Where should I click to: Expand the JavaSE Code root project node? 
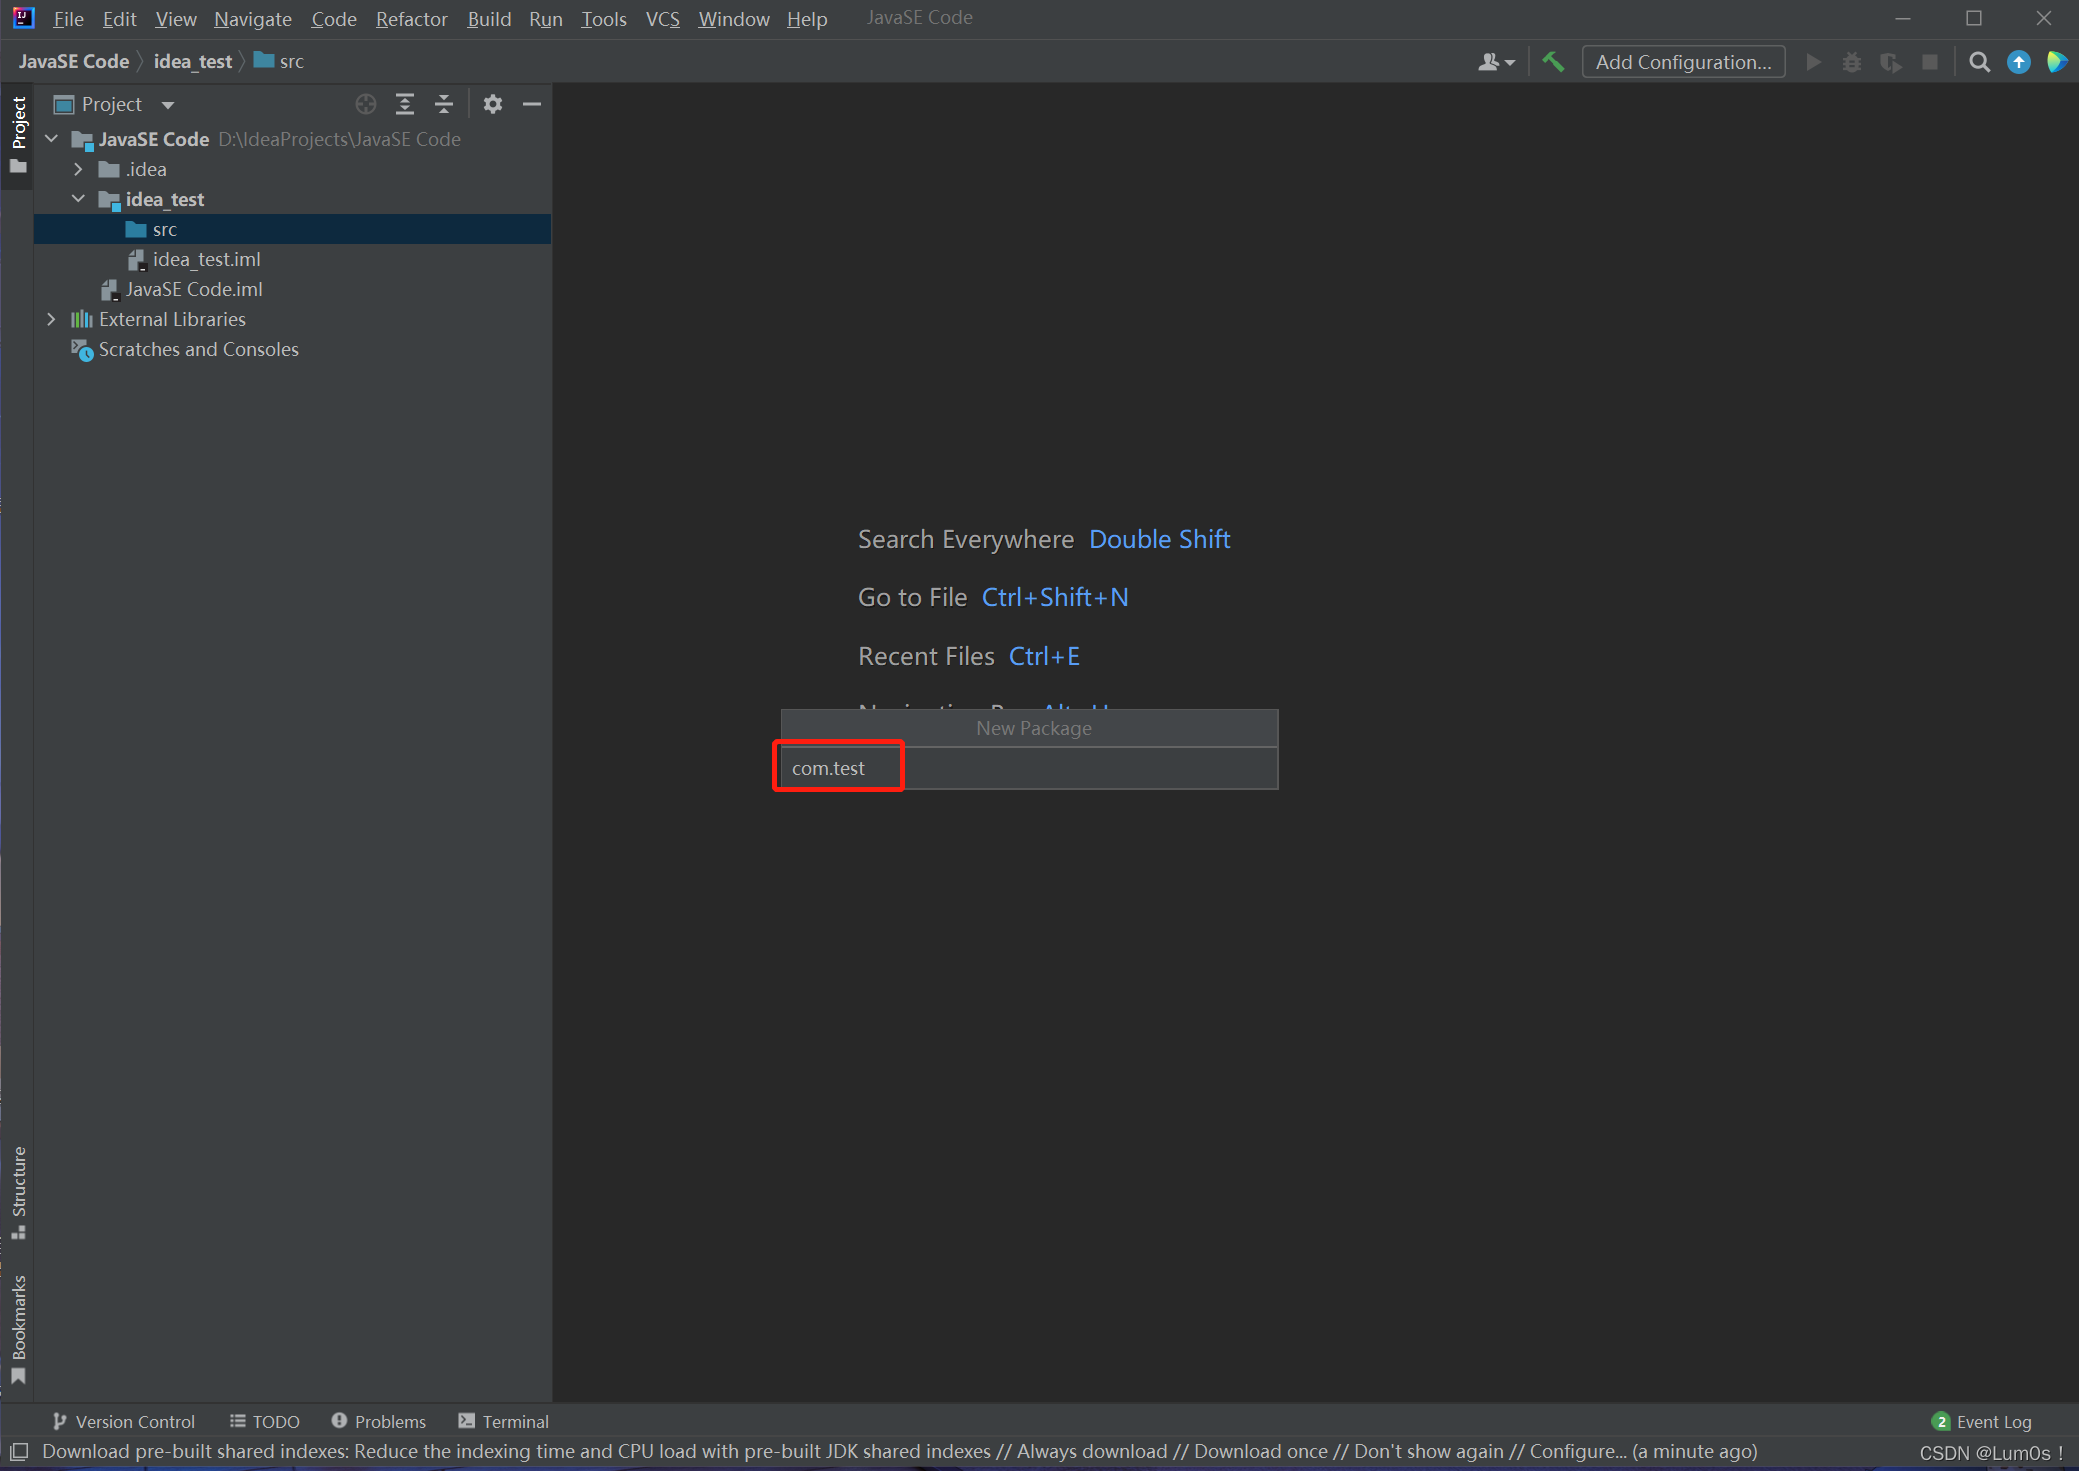[54, 139]
